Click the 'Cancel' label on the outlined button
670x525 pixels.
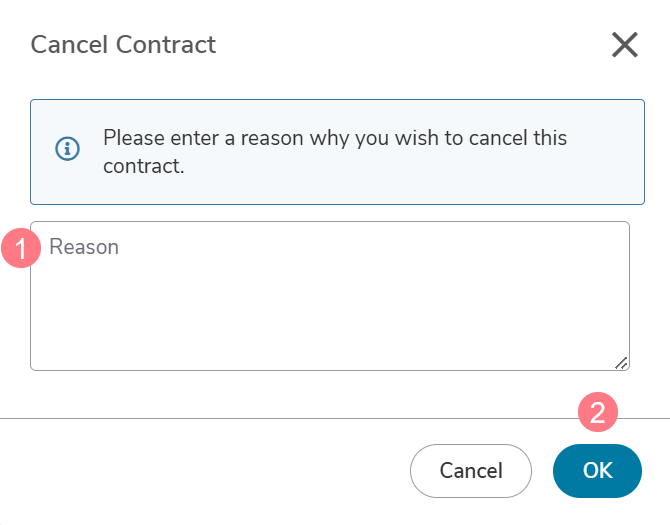coord(471,471)
